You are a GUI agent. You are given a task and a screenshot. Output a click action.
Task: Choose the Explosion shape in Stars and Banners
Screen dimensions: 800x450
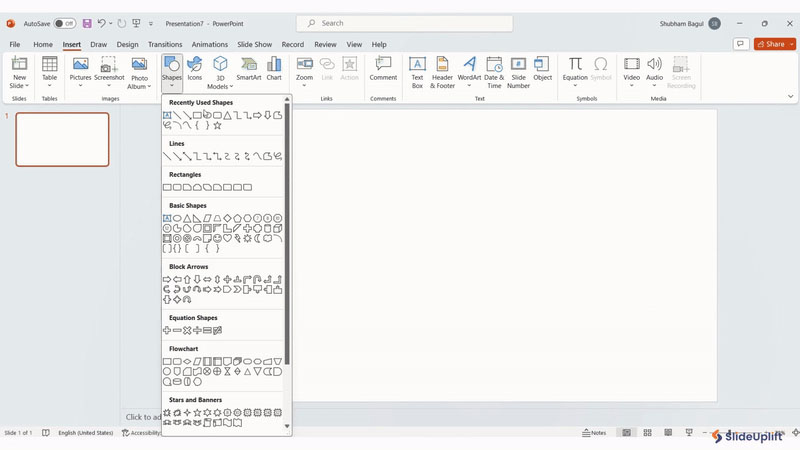pyautogui.click(x=167, y=412)
